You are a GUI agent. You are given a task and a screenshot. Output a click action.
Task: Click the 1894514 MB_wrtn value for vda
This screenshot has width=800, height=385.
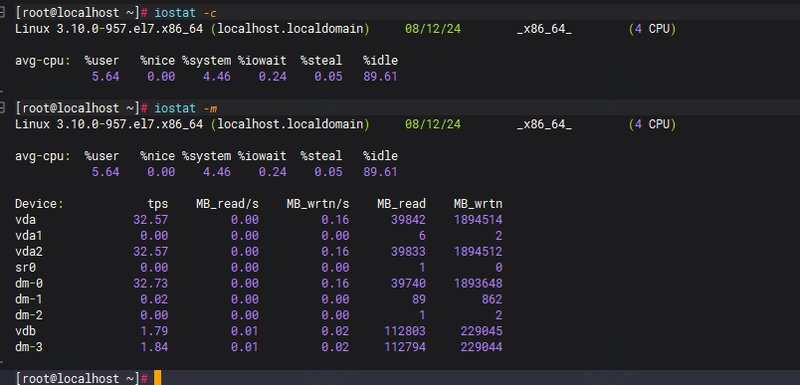478,220
